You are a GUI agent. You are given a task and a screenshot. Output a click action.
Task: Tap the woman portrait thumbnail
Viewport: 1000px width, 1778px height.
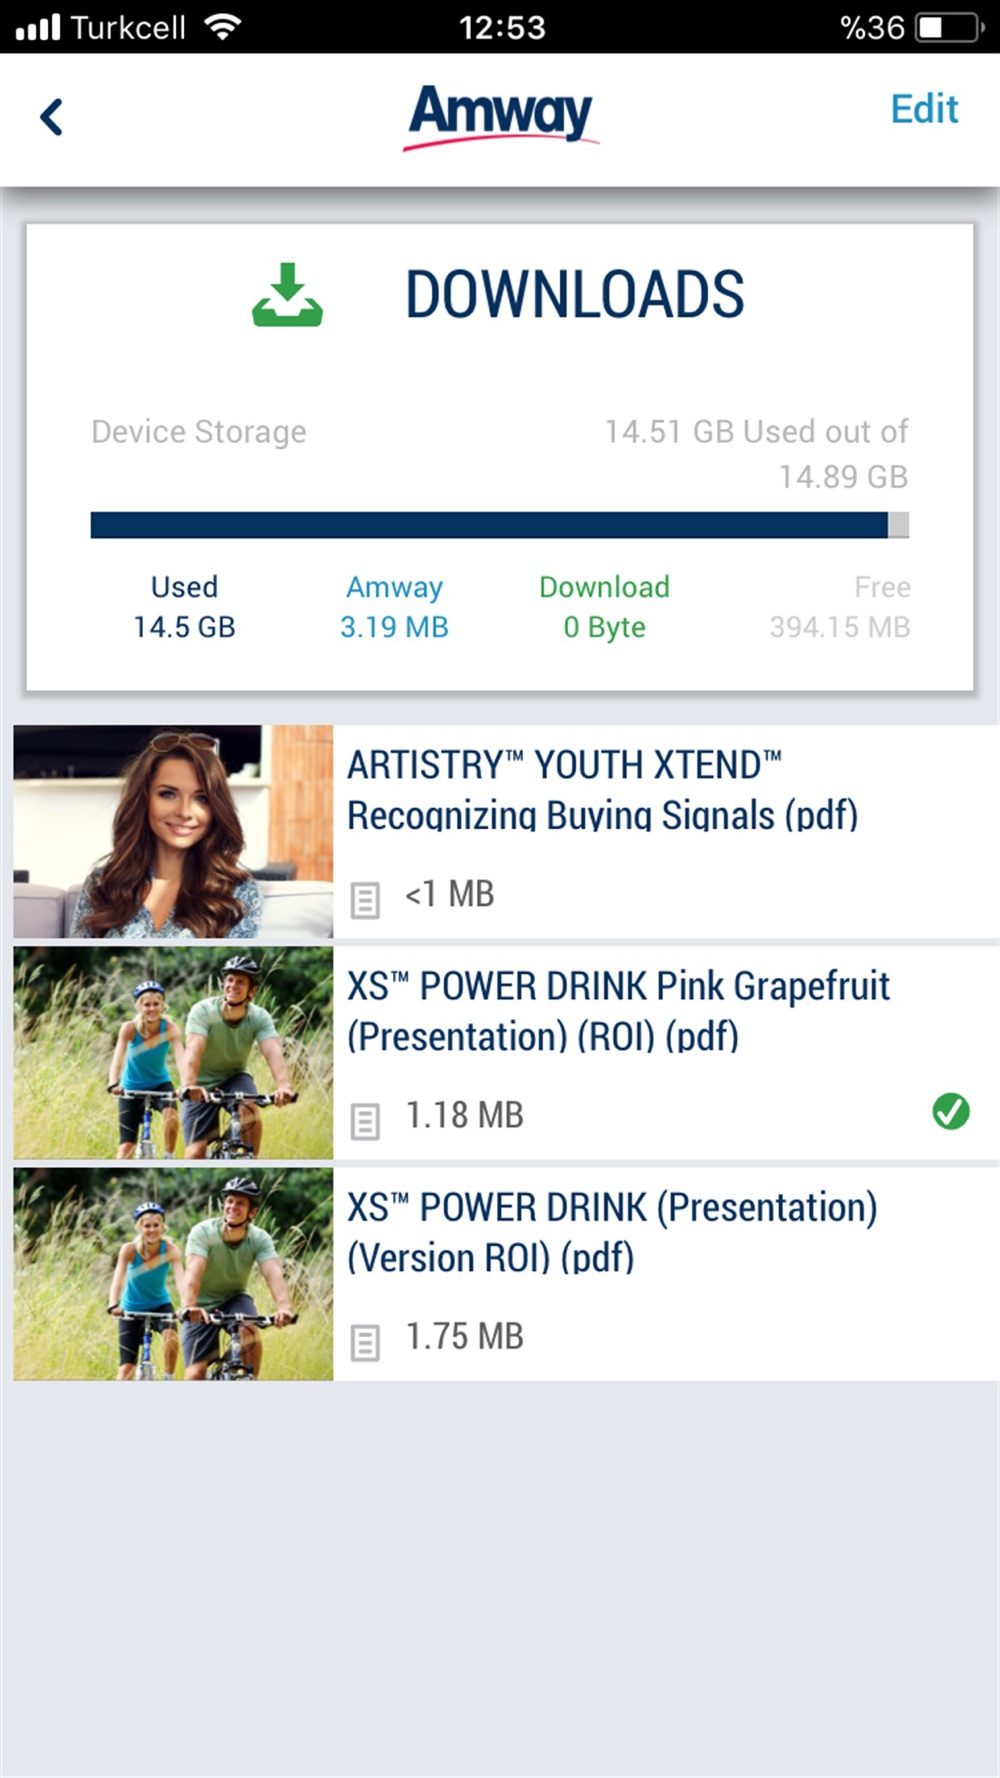click(x=173, y=831)
